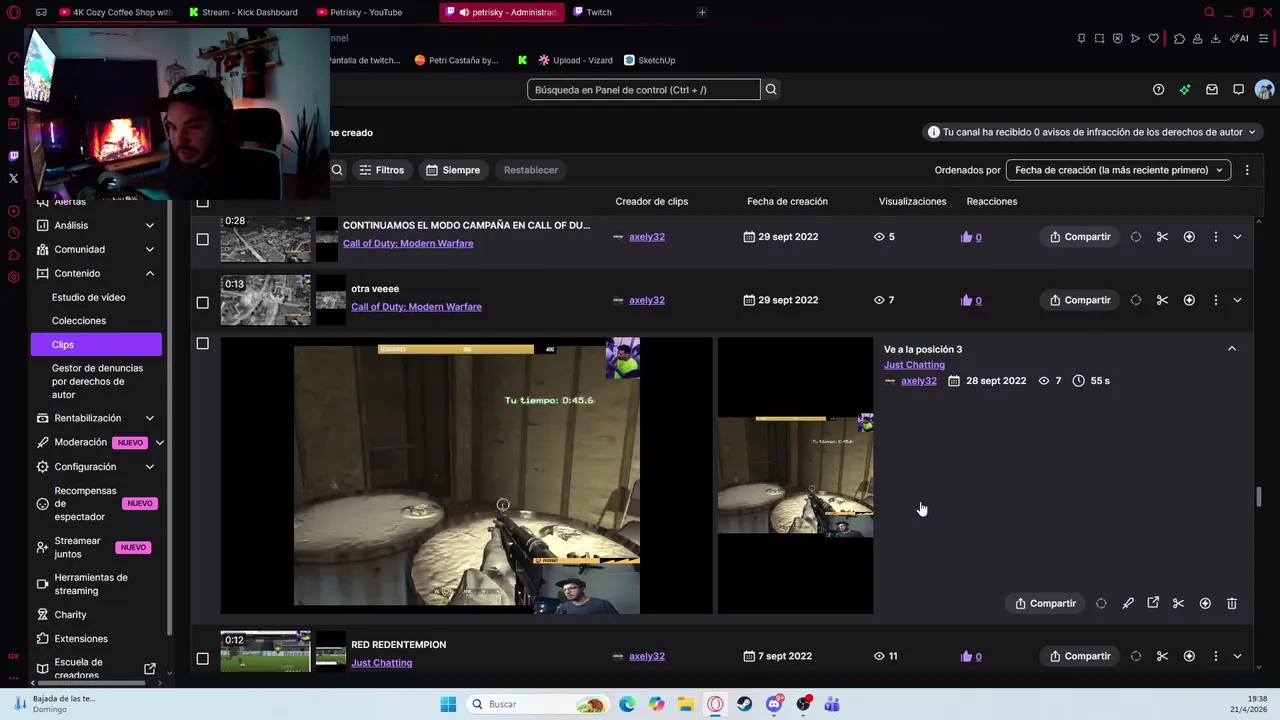1280x720 pixels.
Task: Click scissors icon in expanded clip actions
Action: point(1178,603)
